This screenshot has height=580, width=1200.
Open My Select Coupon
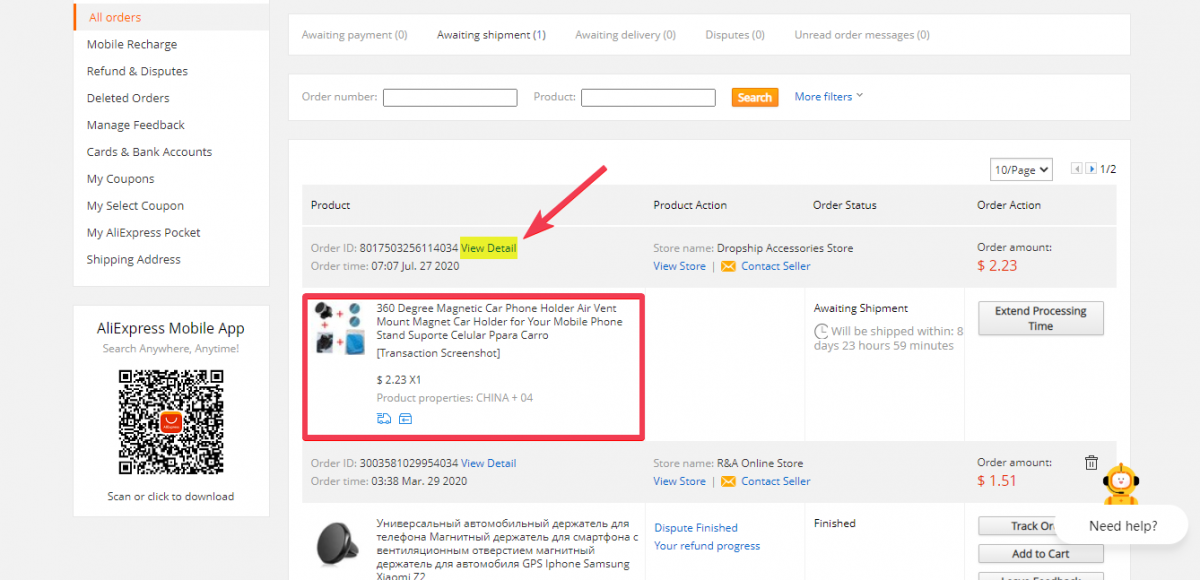[135, 206]
